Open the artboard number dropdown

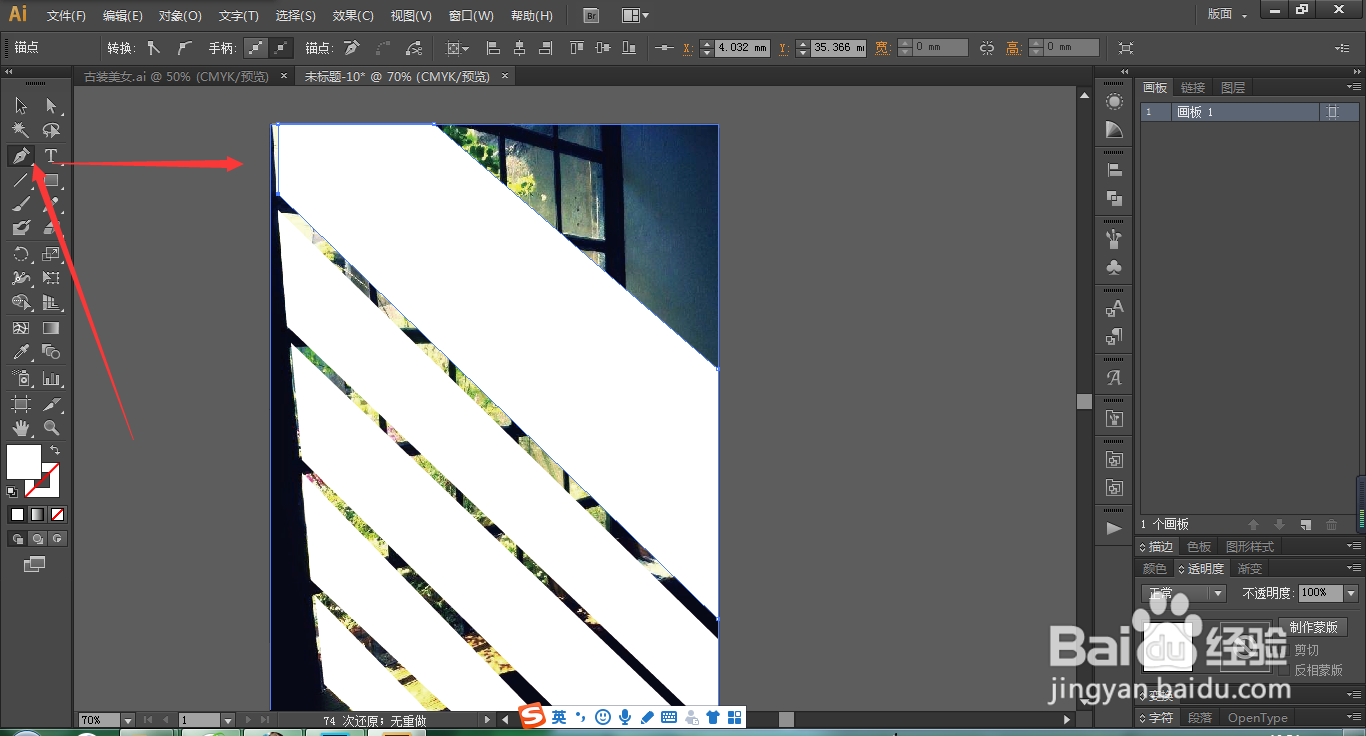(228, 720)
